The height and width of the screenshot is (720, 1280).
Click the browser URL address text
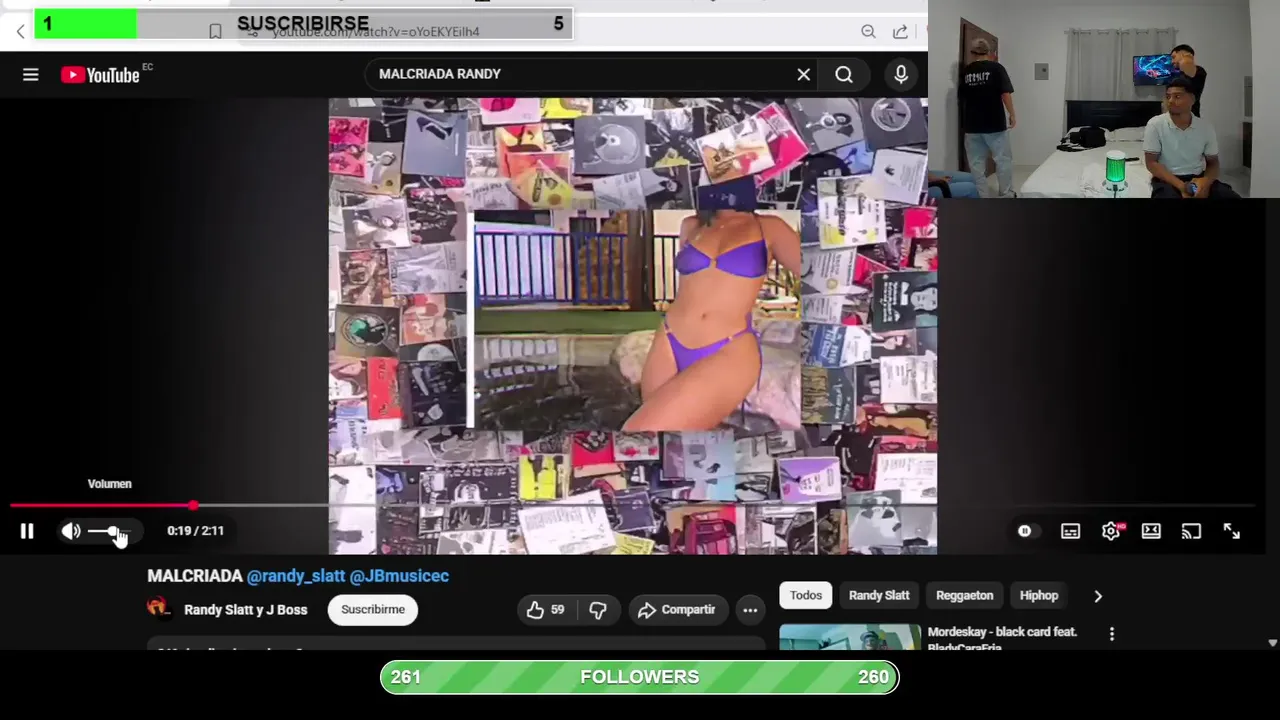(376, 32)
